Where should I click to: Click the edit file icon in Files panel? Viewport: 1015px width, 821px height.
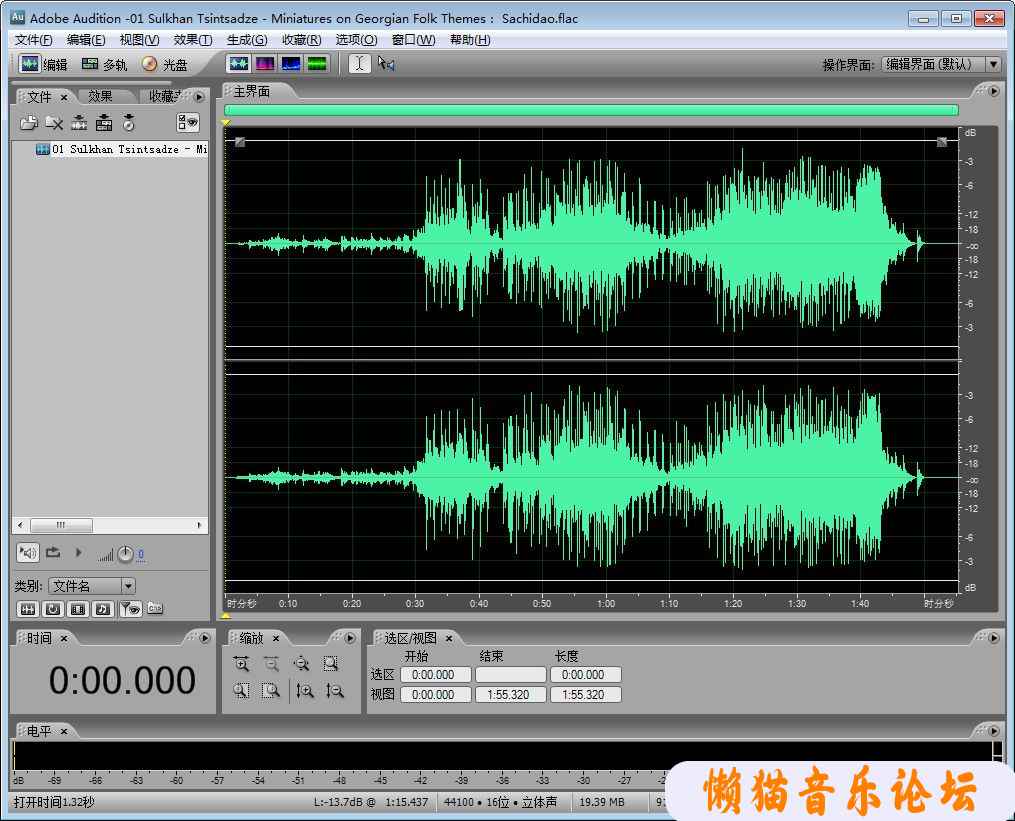tap(79, 122)
